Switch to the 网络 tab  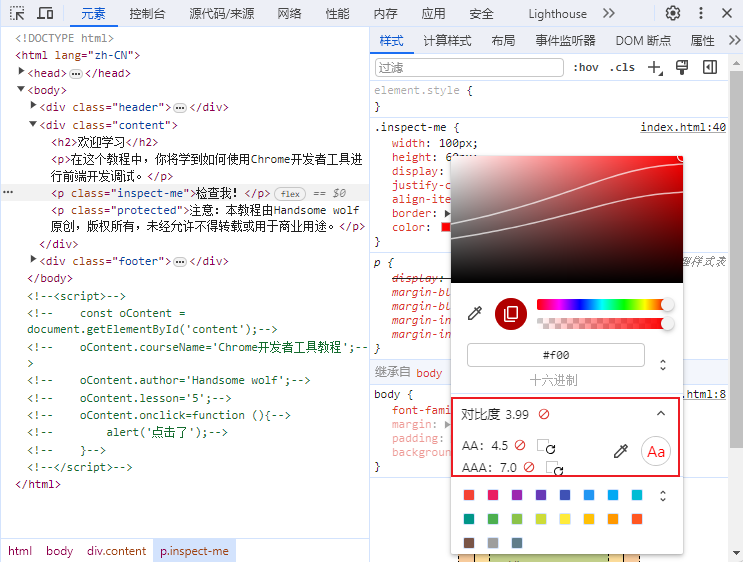coord(290,14)
